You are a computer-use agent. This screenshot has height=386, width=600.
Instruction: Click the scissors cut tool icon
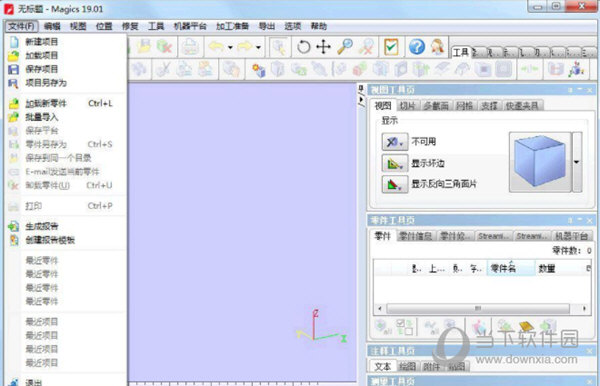coord(163,70)
